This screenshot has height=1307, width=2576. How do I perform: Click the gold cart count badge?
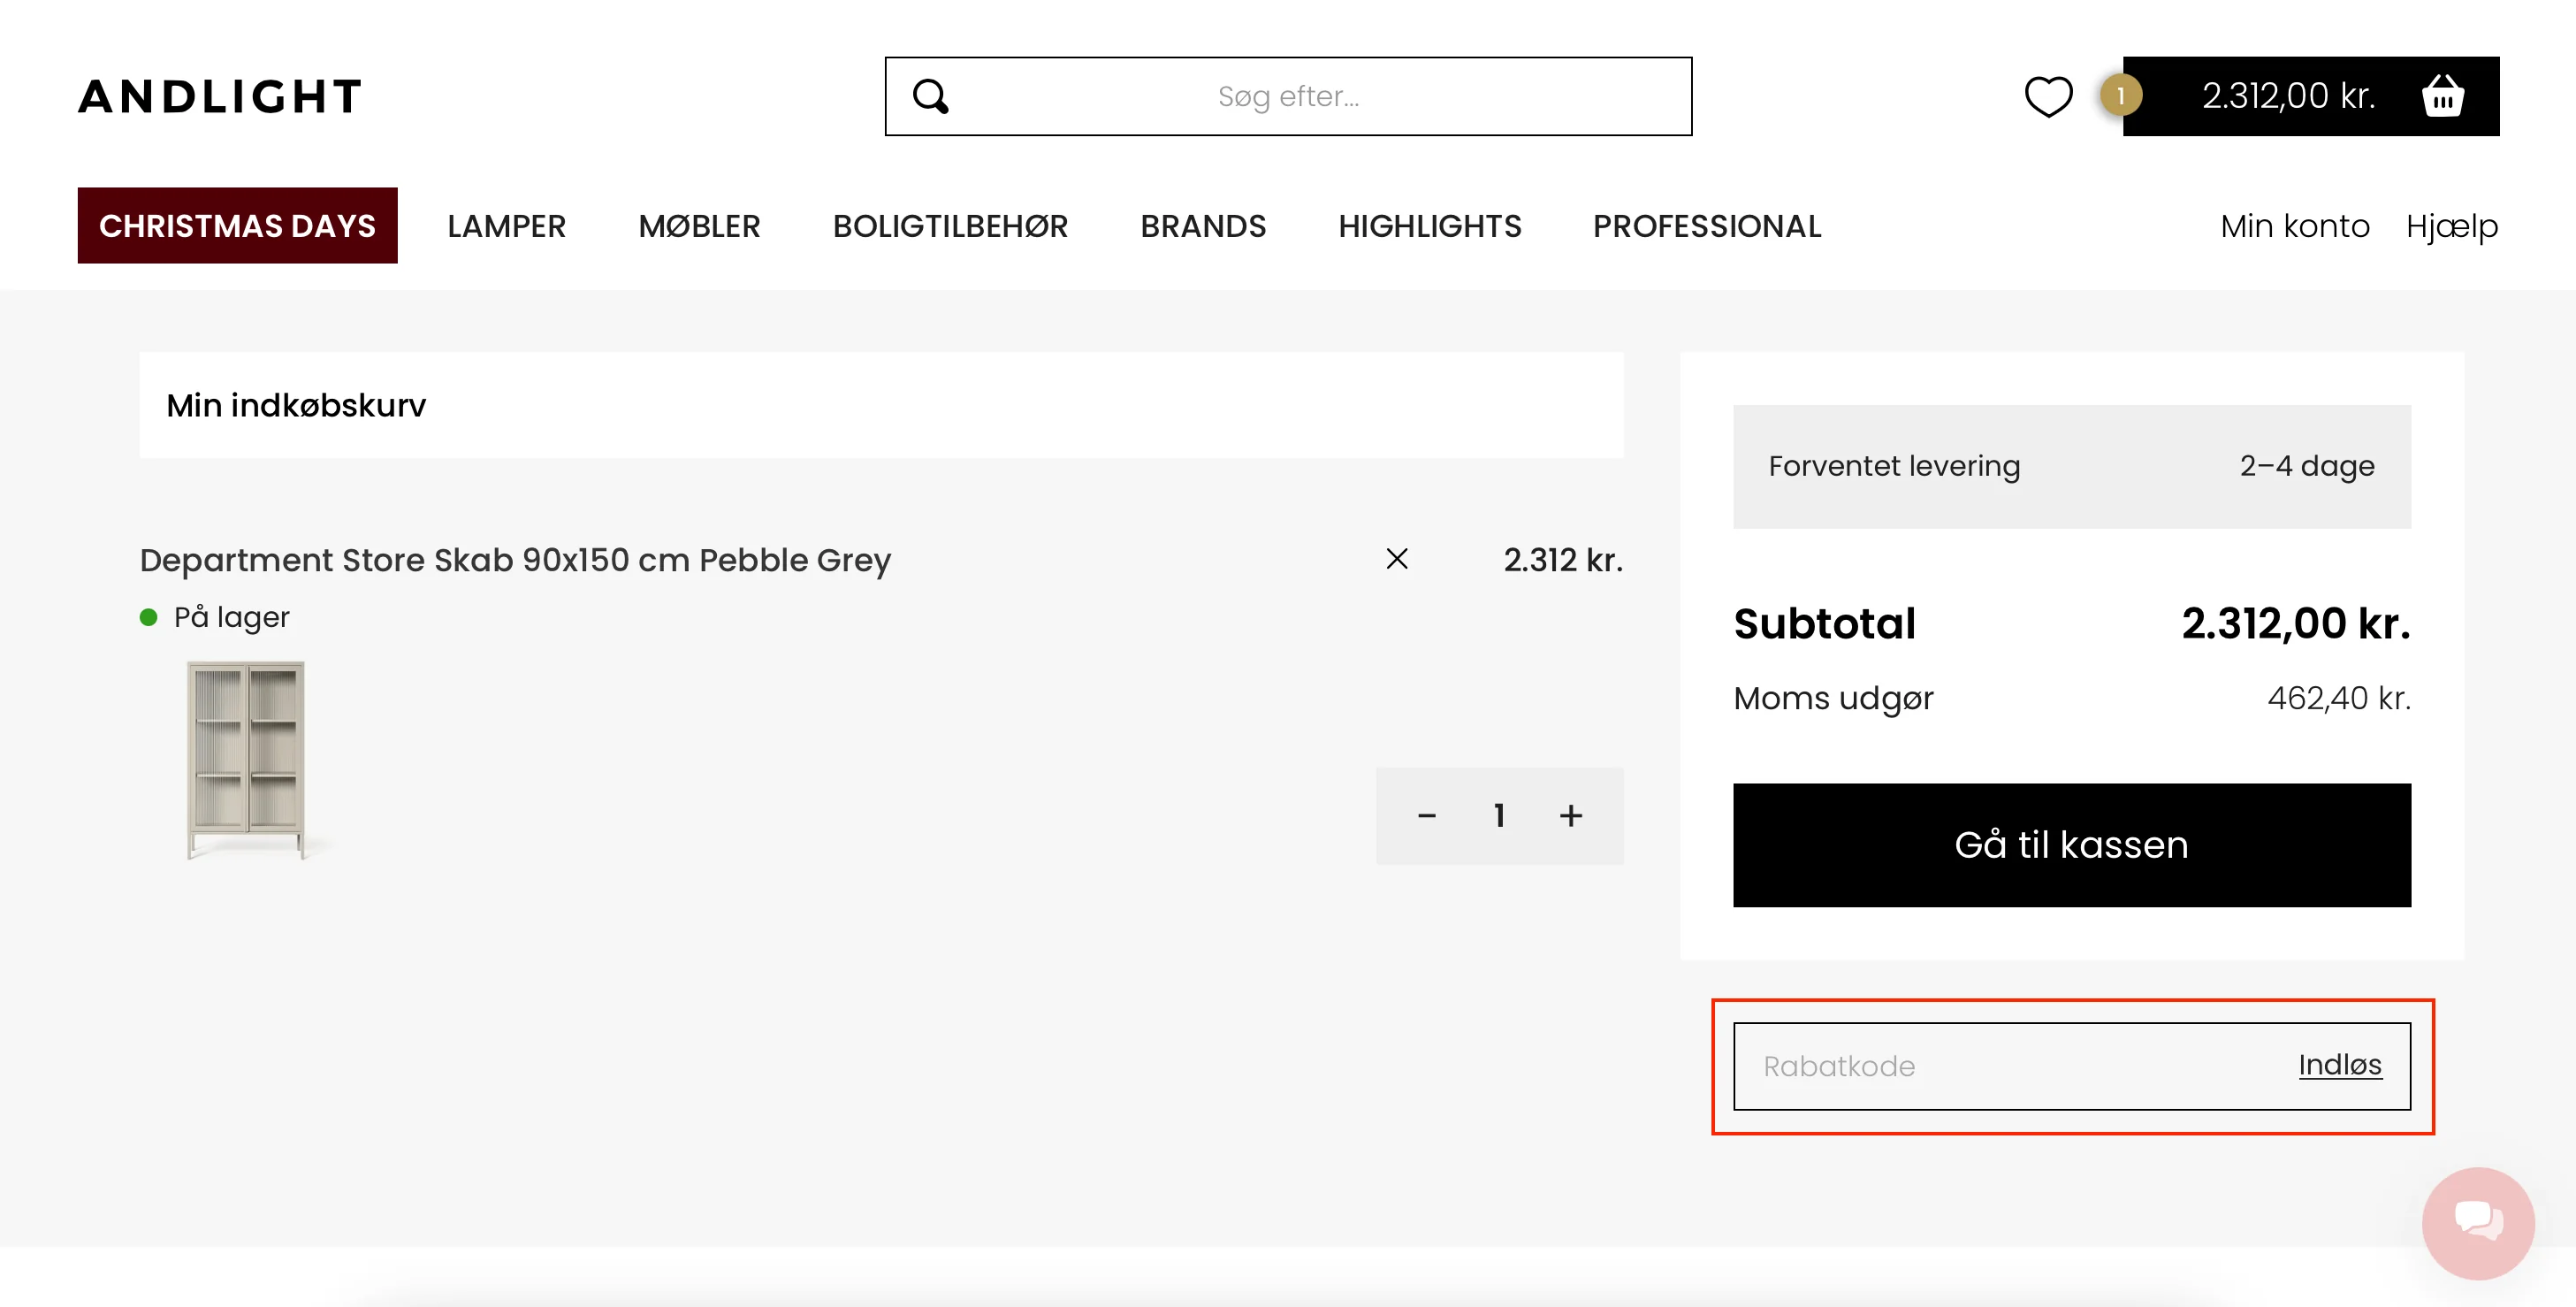click(2120, 96)
